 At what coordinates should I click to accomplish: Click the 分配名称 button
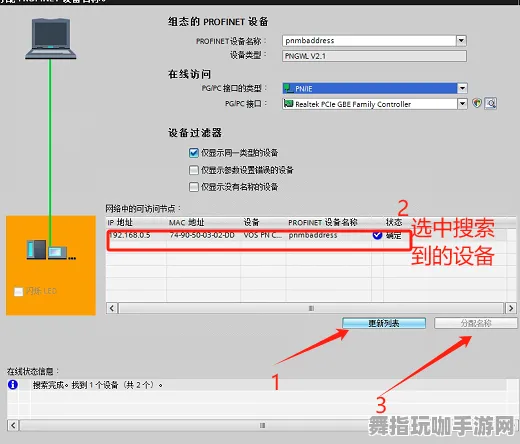(x=476, y=323)
